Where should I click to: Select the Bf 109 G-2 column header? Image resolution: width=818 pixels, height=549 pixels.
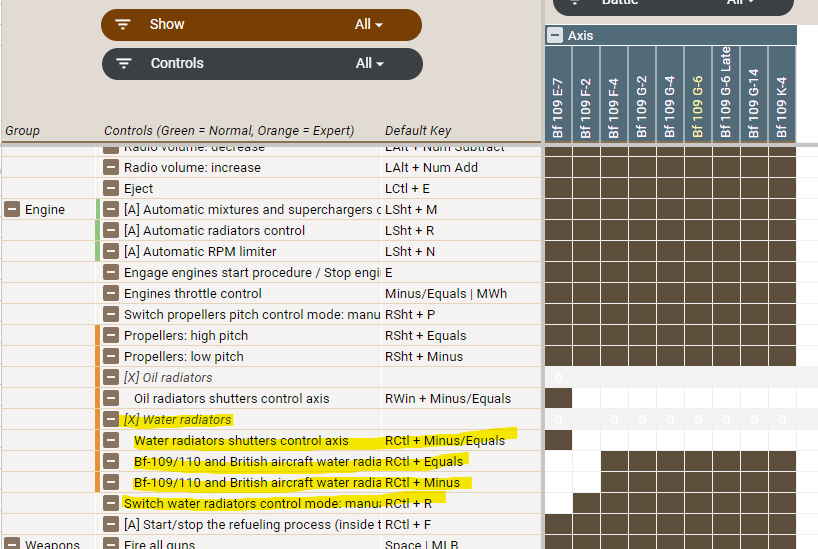642,94
